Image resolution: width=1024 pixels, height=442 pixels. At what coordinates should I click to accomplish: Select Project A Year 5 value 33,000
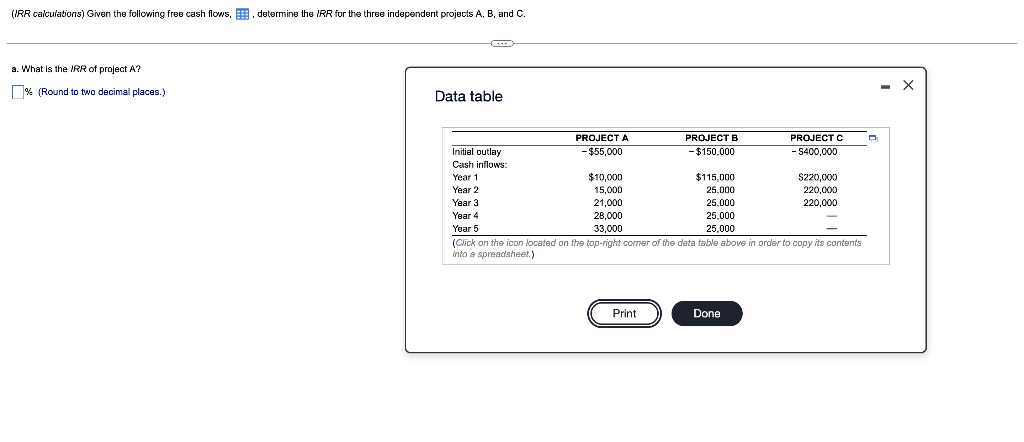click(x=608, y=229)
